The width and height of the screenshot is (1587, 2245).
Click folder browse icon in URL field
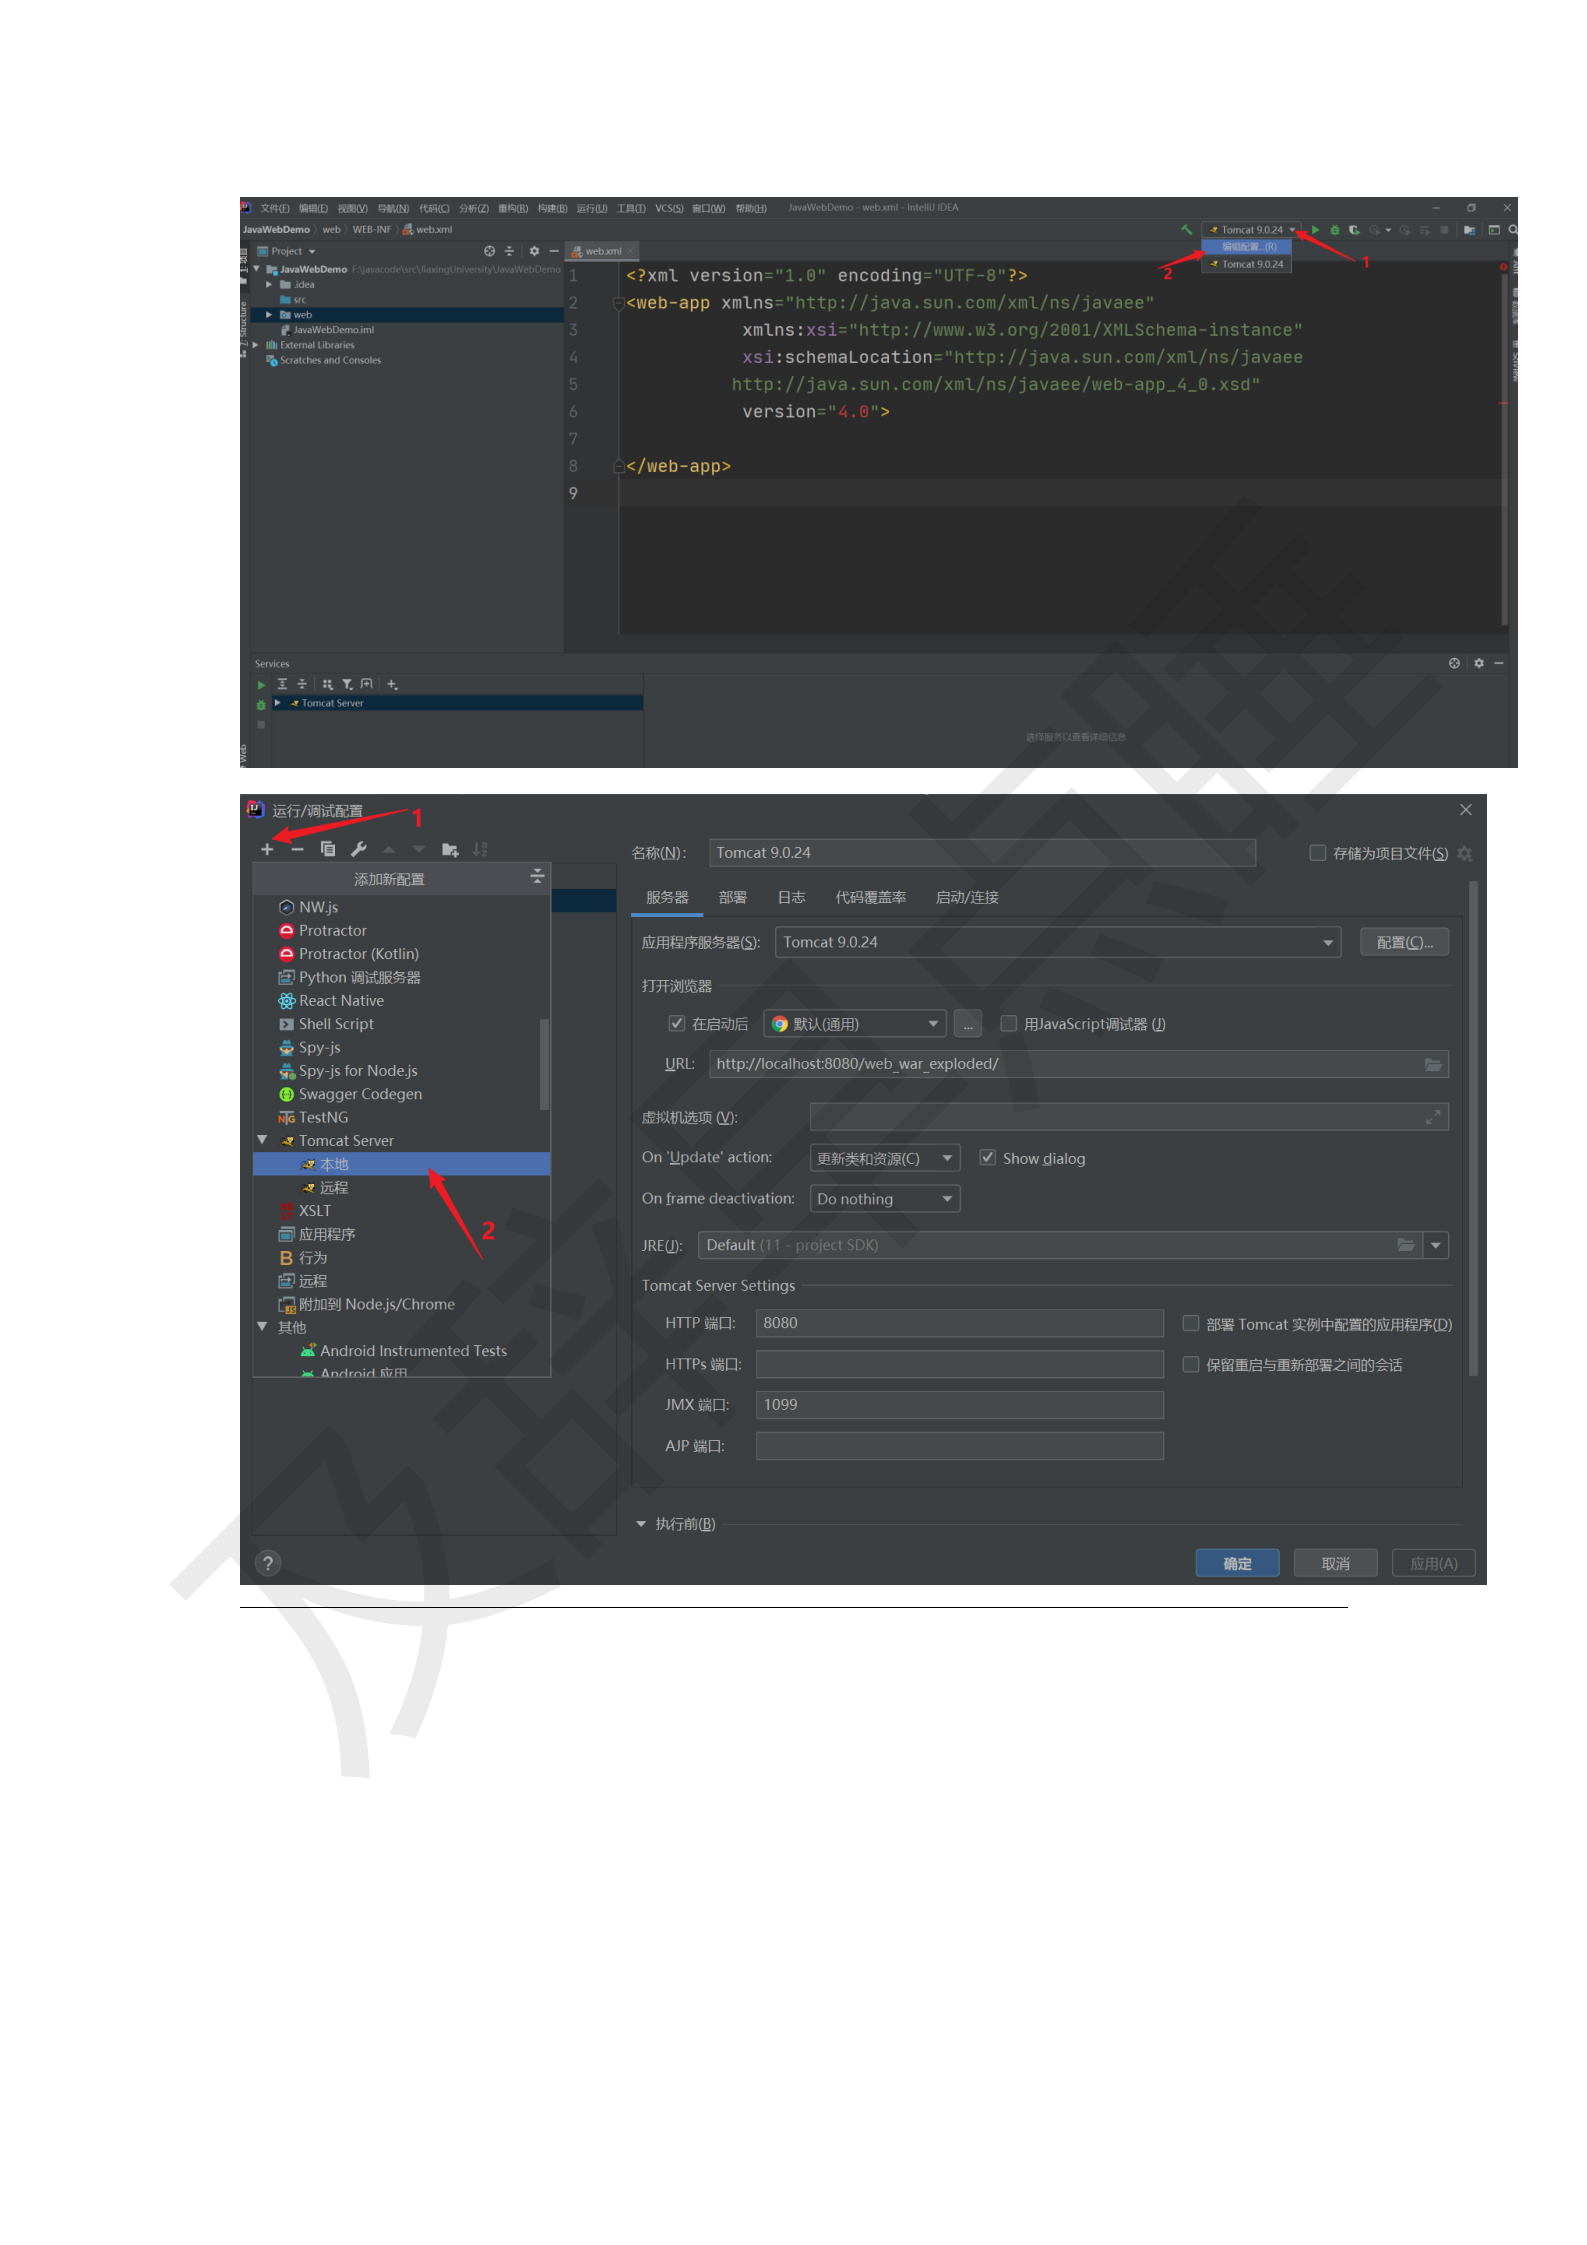(x=1433, y=1064)
